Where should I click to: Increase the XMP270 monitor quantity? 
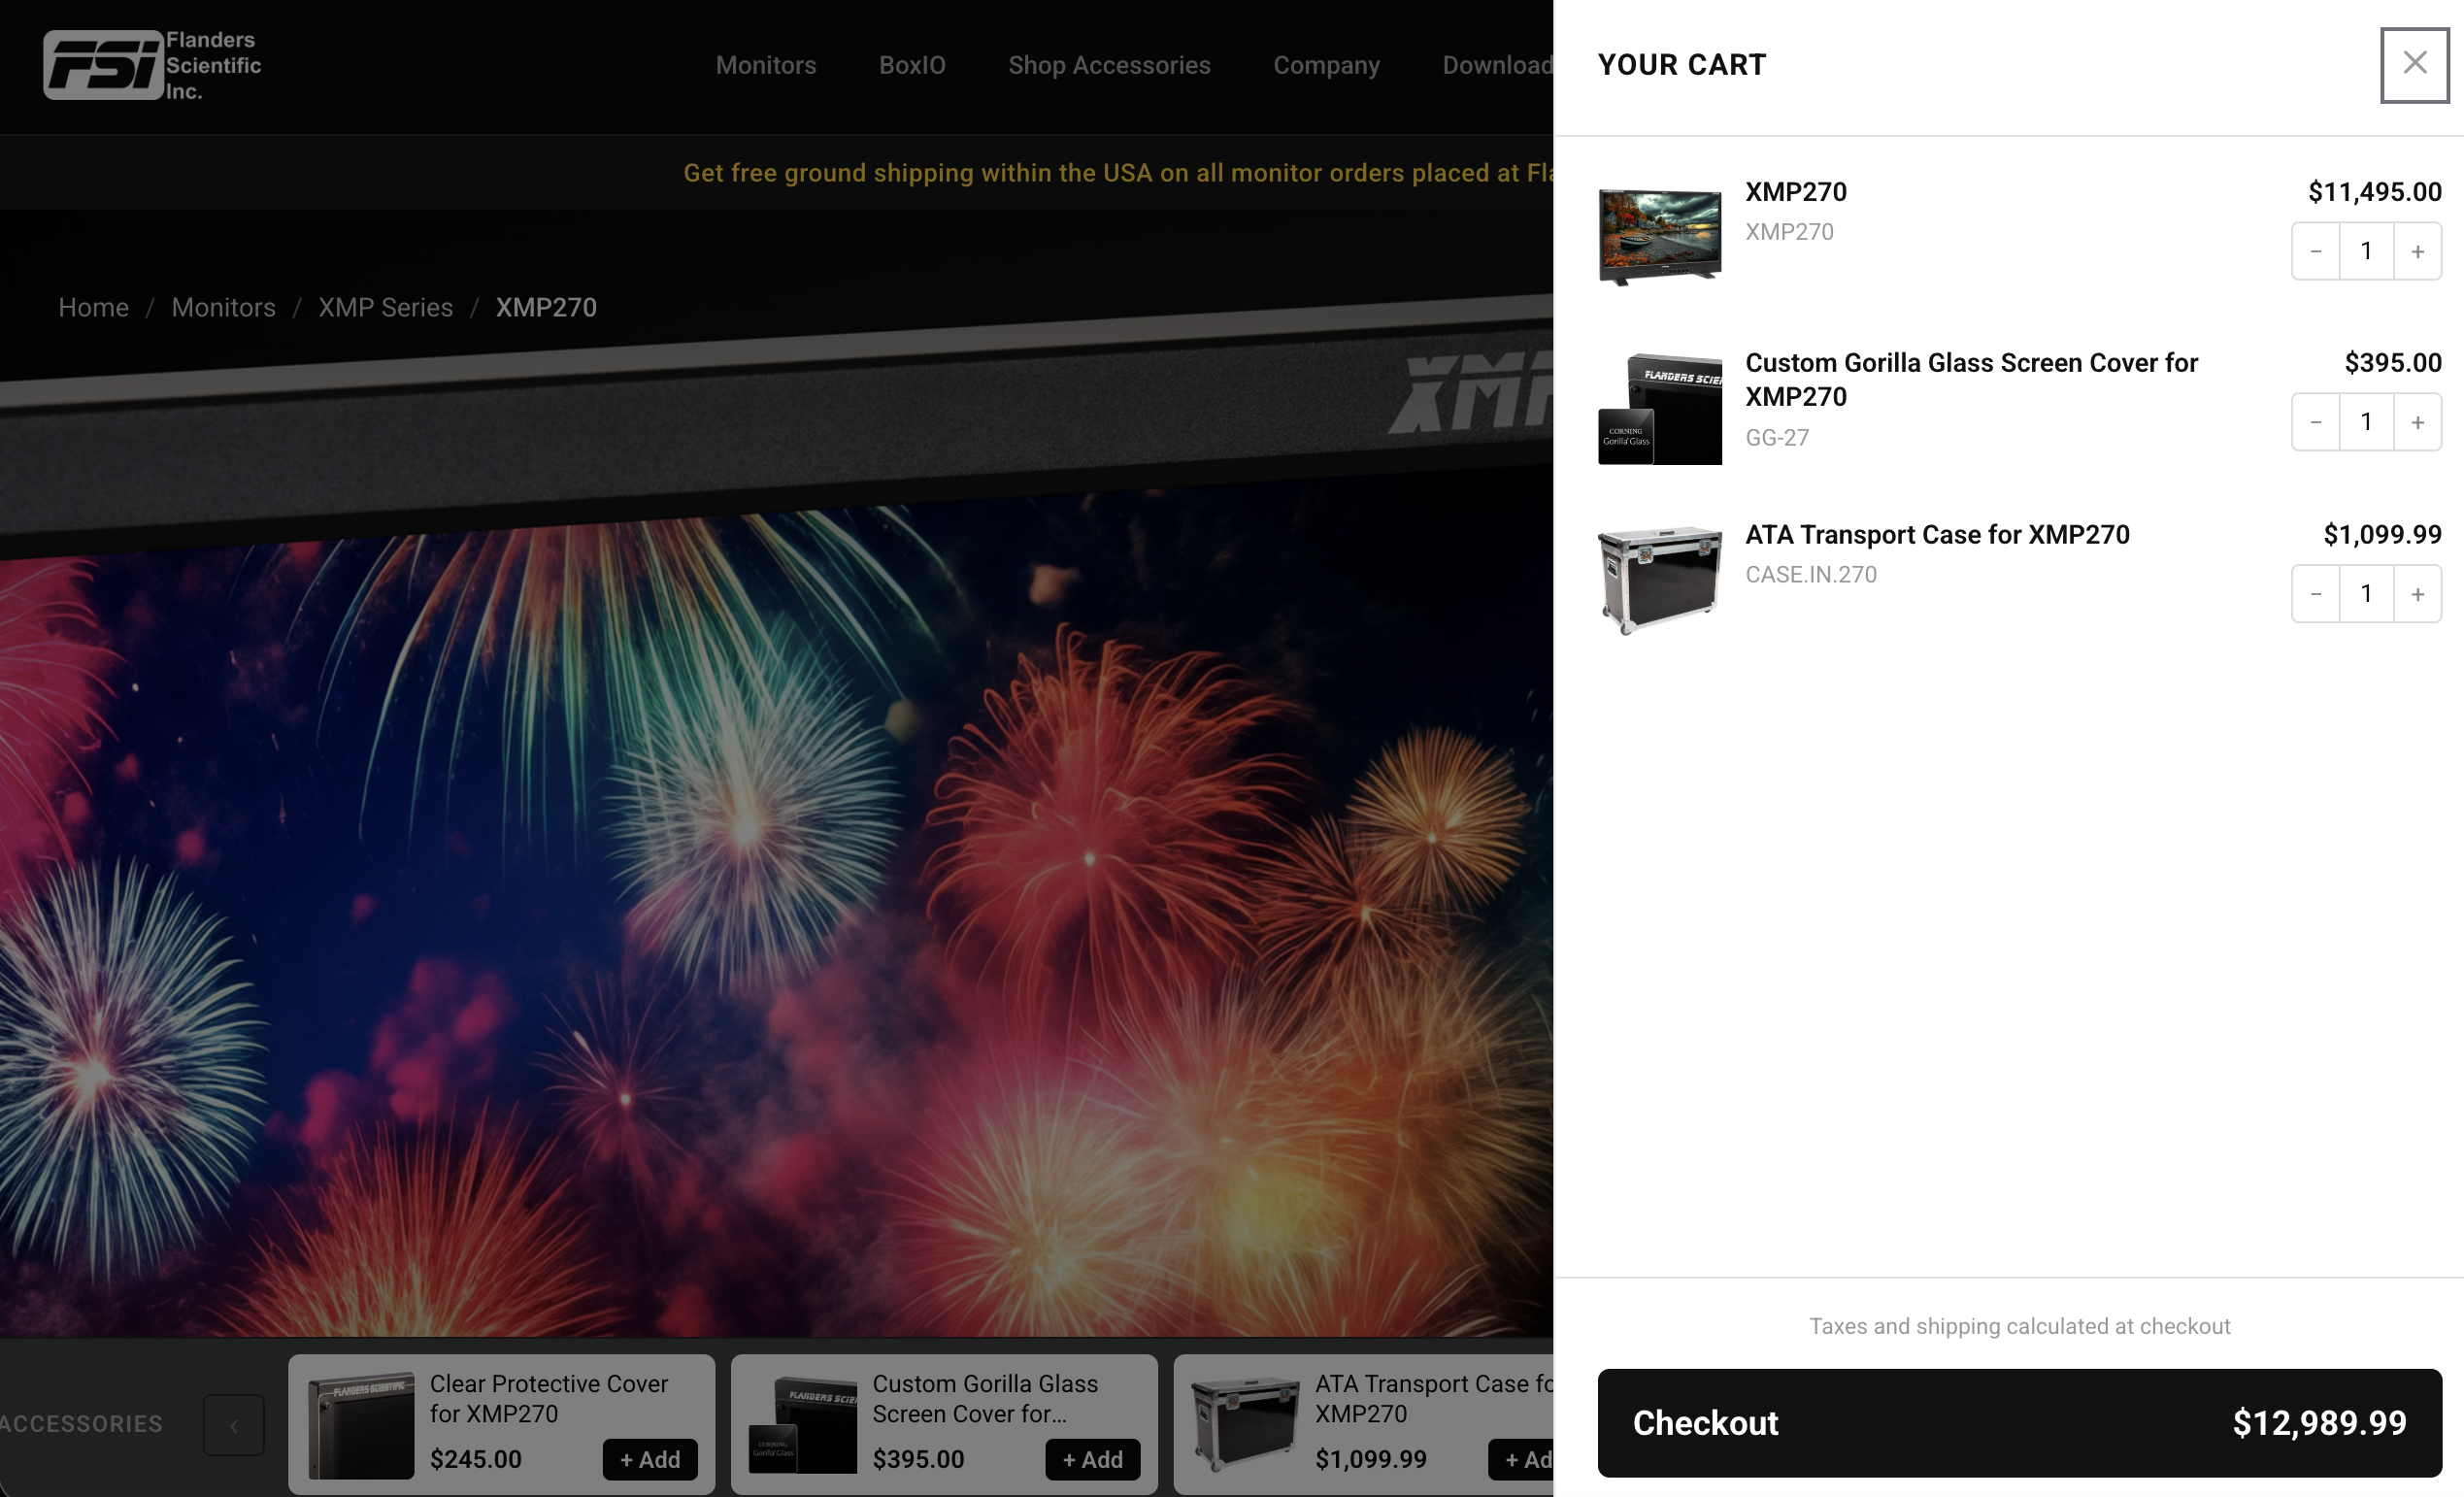click(x=2417, y=251)
